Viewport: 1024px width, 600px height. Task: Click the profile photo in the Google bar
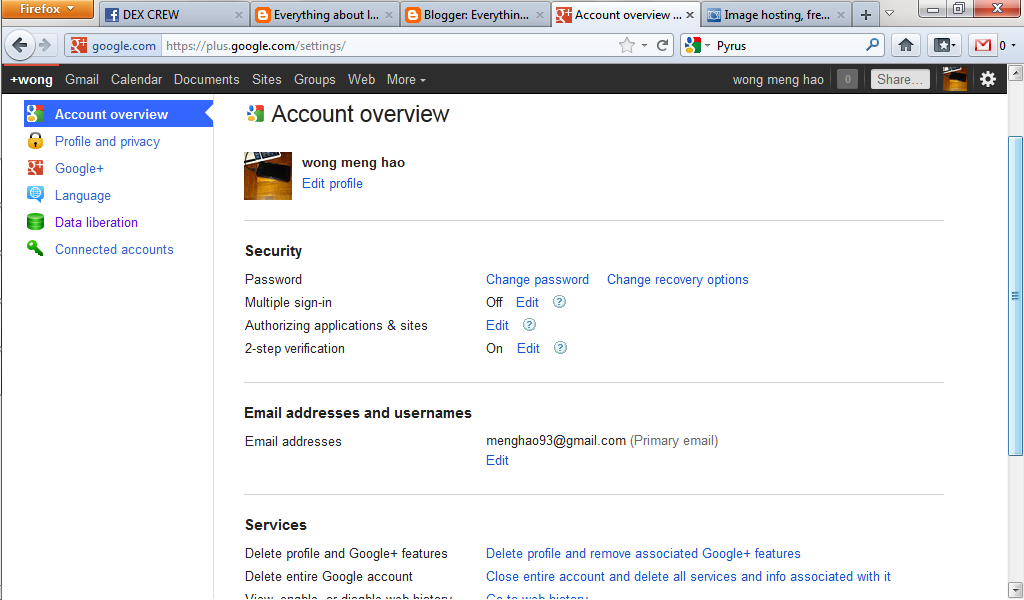click(x=955, y=79)
